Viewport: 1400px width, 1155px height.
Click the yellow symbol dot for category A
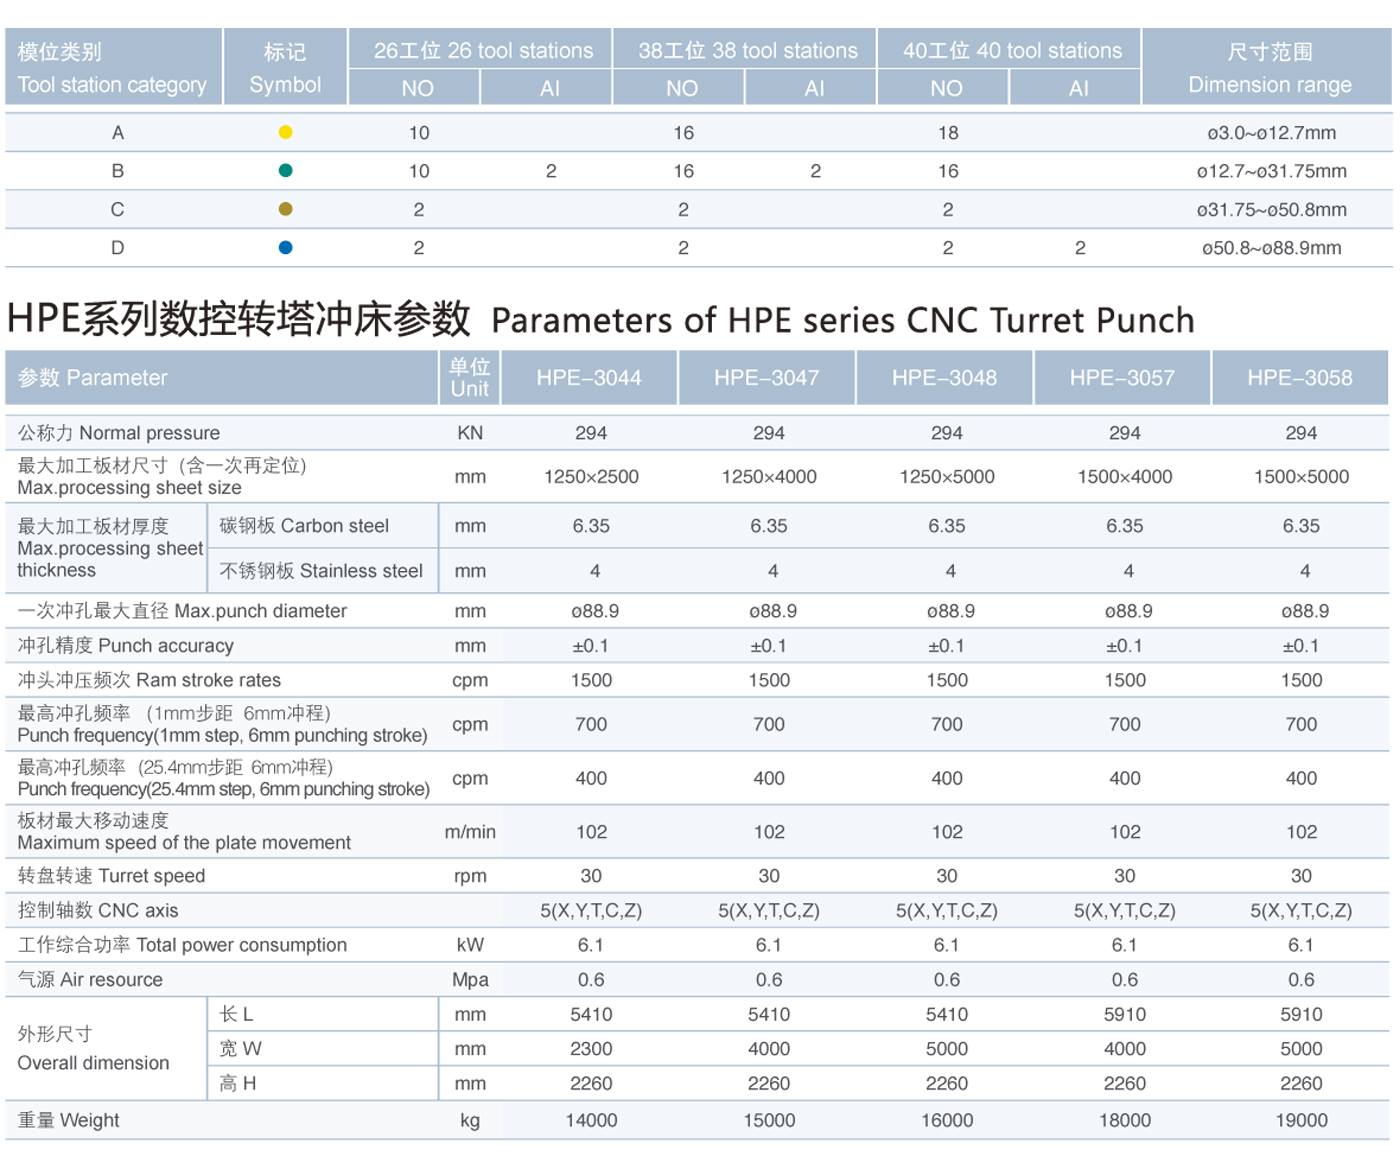(285, 132)
